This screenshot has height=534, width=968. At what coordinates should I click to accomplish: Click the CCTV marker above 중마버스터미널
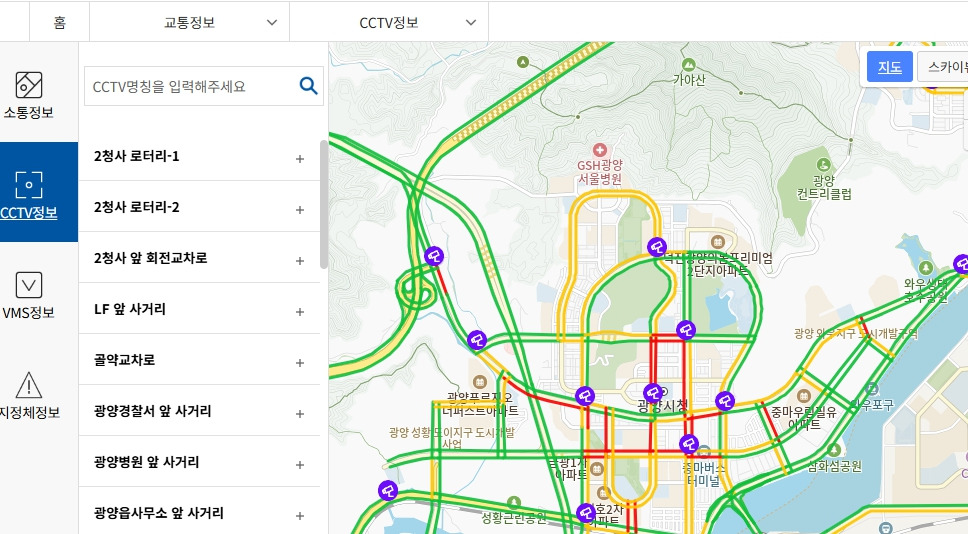689,444
